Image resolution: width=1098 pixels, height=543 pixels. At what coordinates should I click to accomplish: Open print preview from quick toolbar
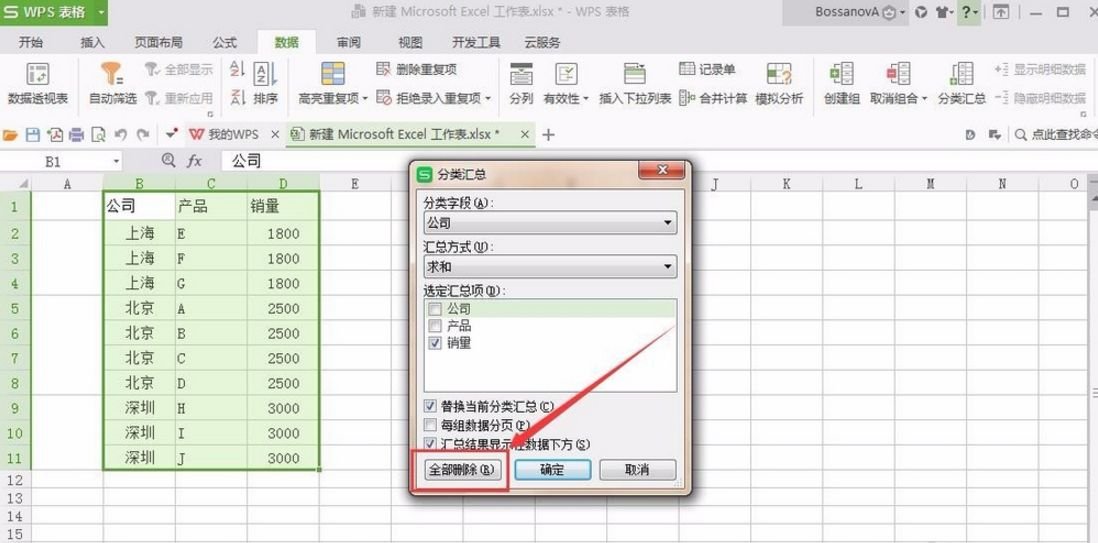pyautogui.click(x=98, y=135)
